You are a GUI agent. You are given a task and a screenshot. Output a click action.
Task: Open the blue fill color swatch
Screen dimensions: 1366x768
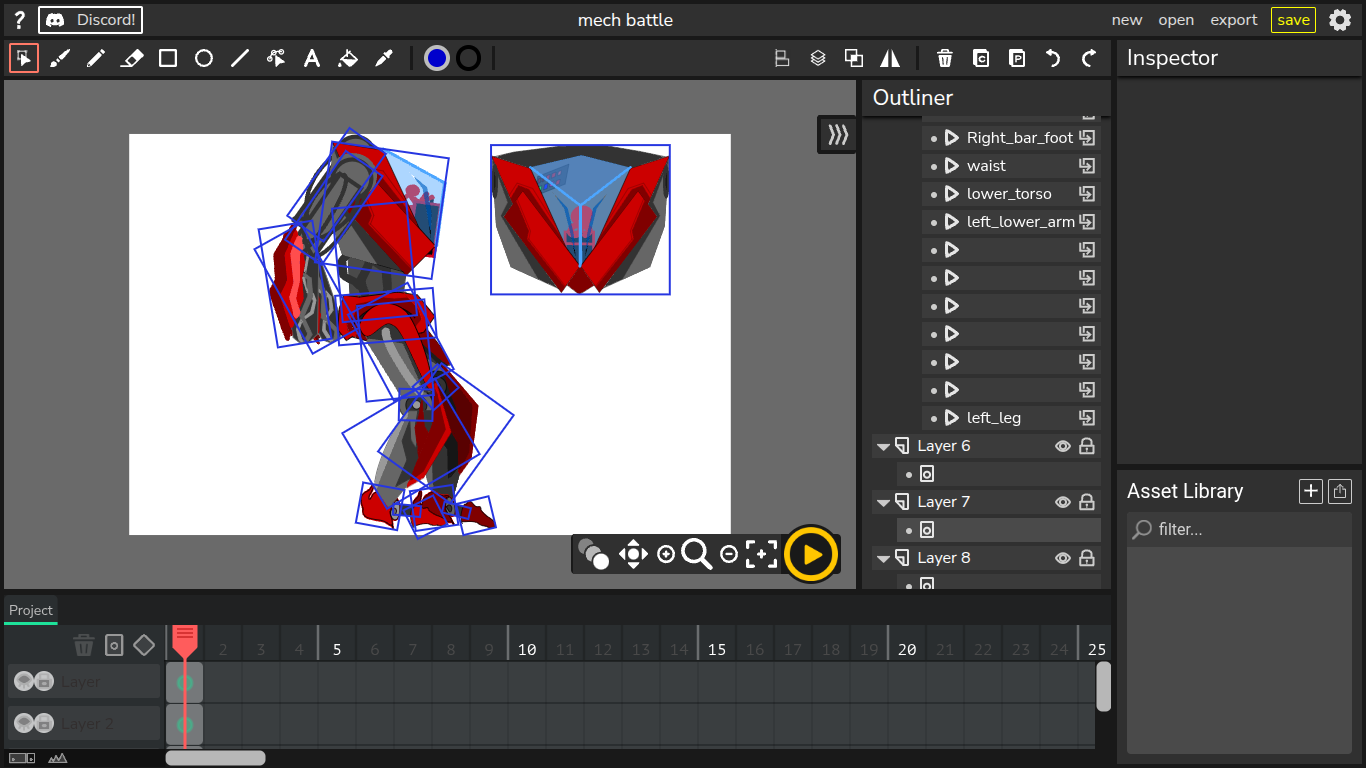click(437, 59)
